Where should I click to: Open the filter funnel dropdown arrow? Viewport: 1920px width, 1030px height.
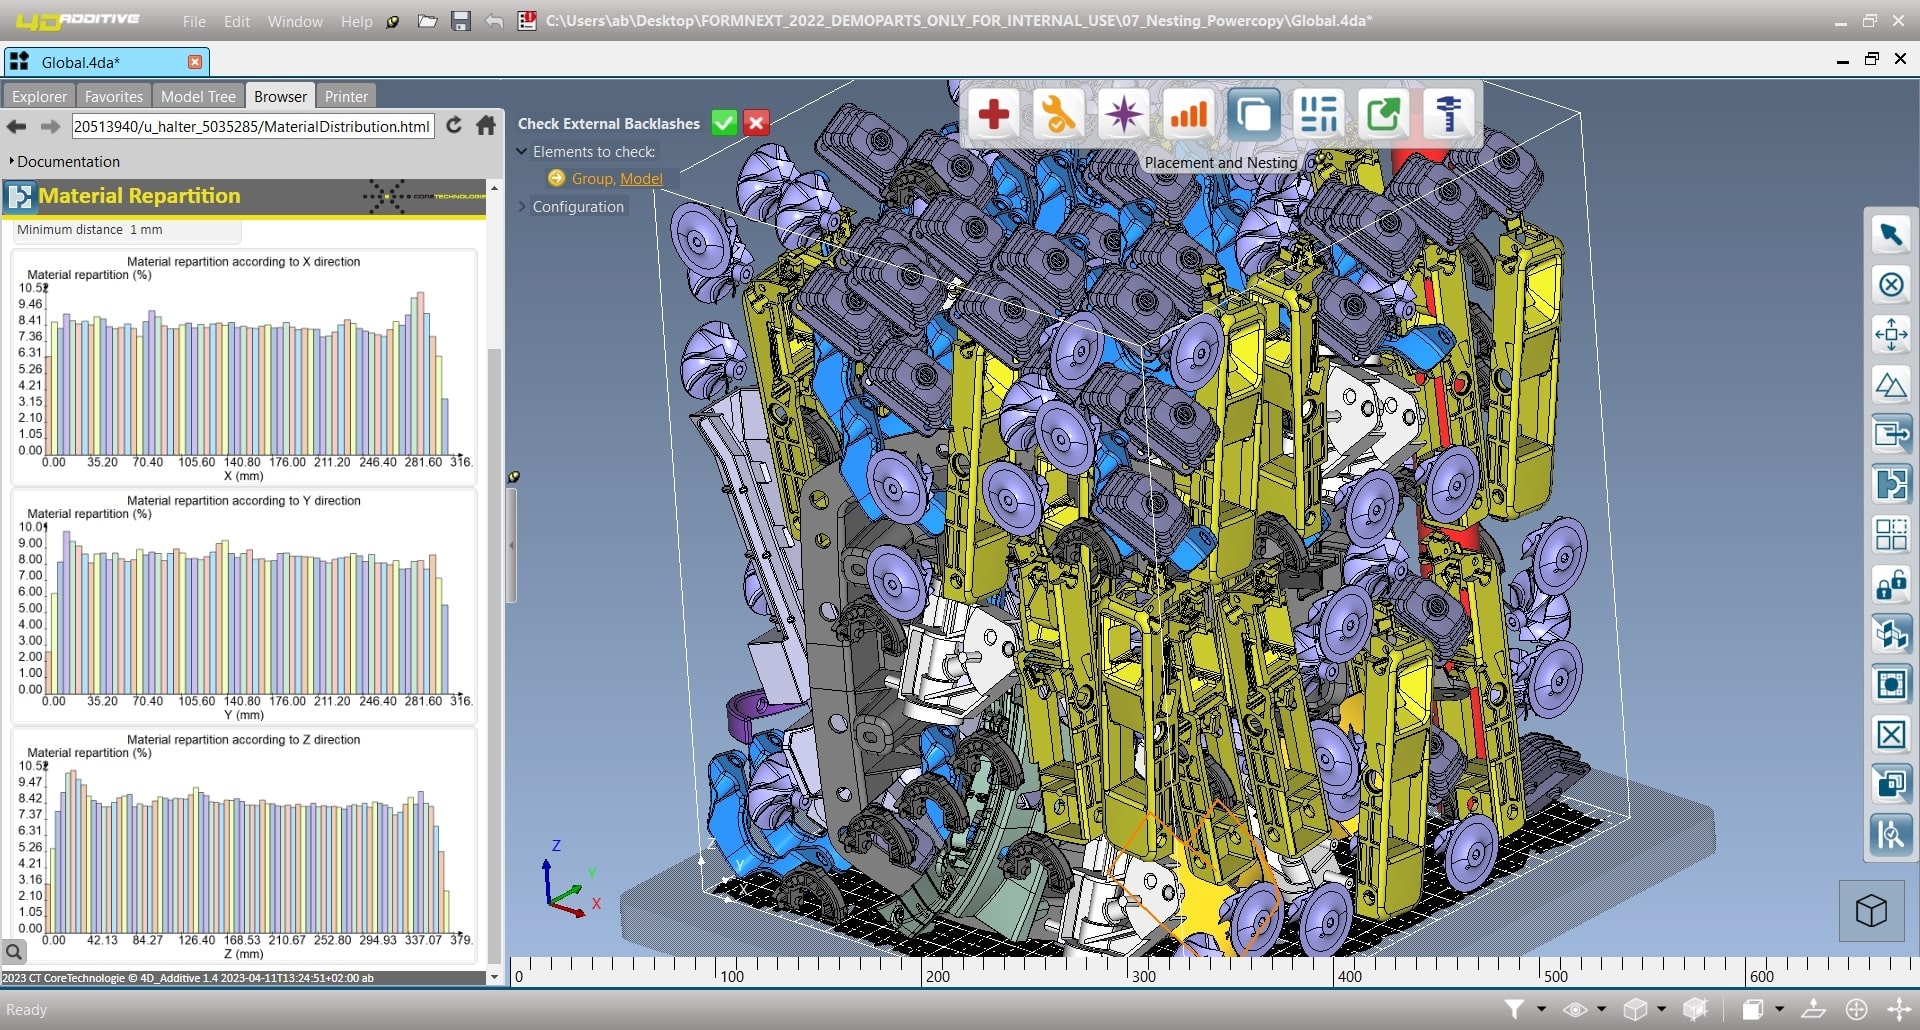[x=1541, y=1009]
